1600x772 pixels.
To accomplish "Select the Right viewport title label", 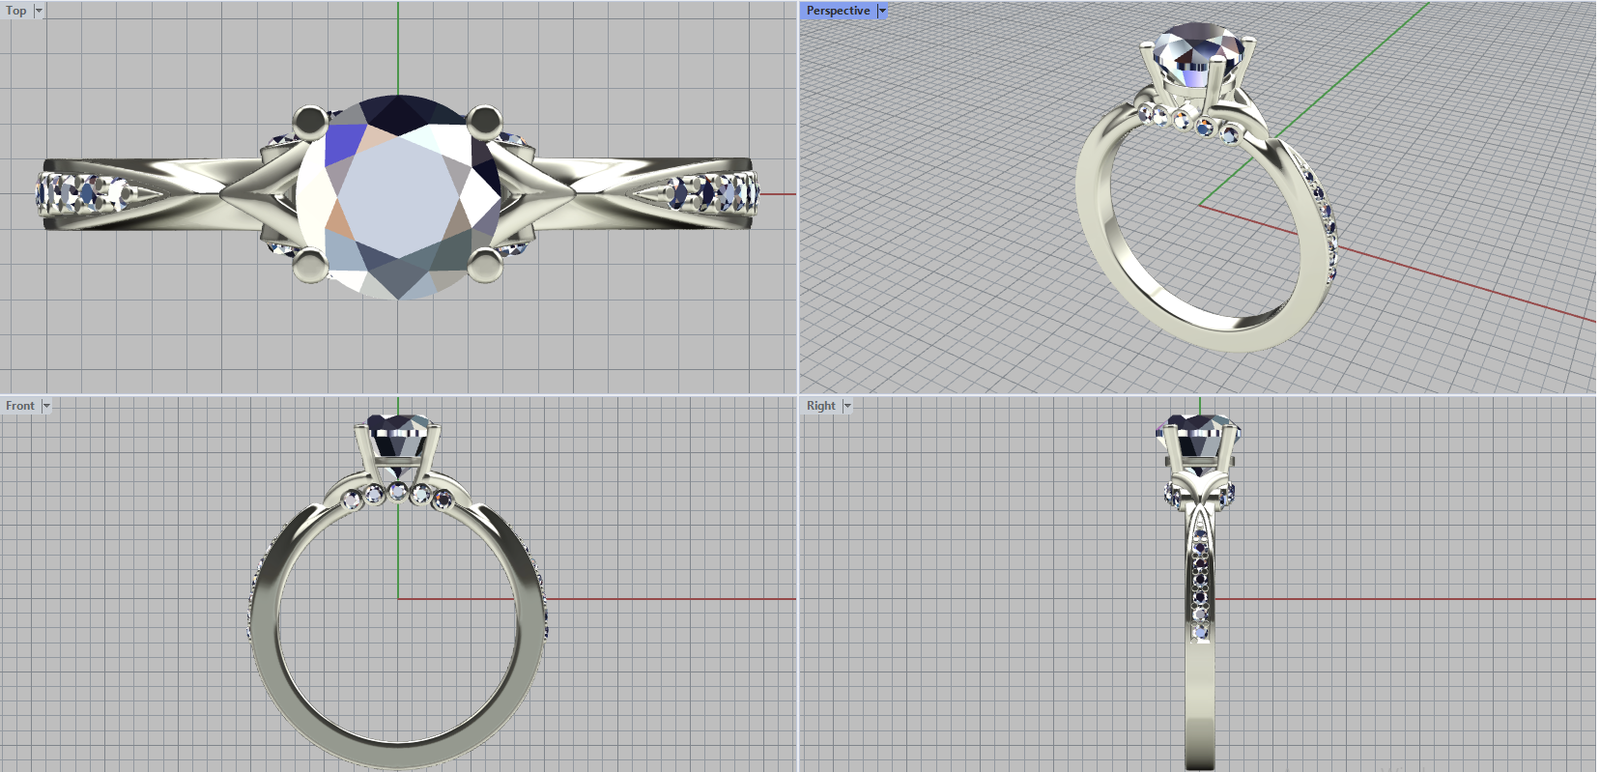I will [x=821, y=406].
